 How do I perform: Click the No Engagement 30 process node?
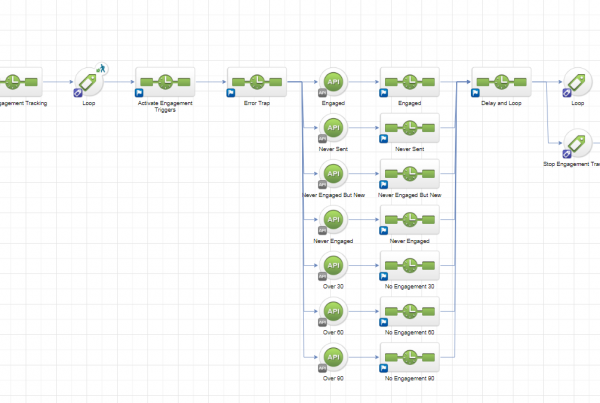409,266
